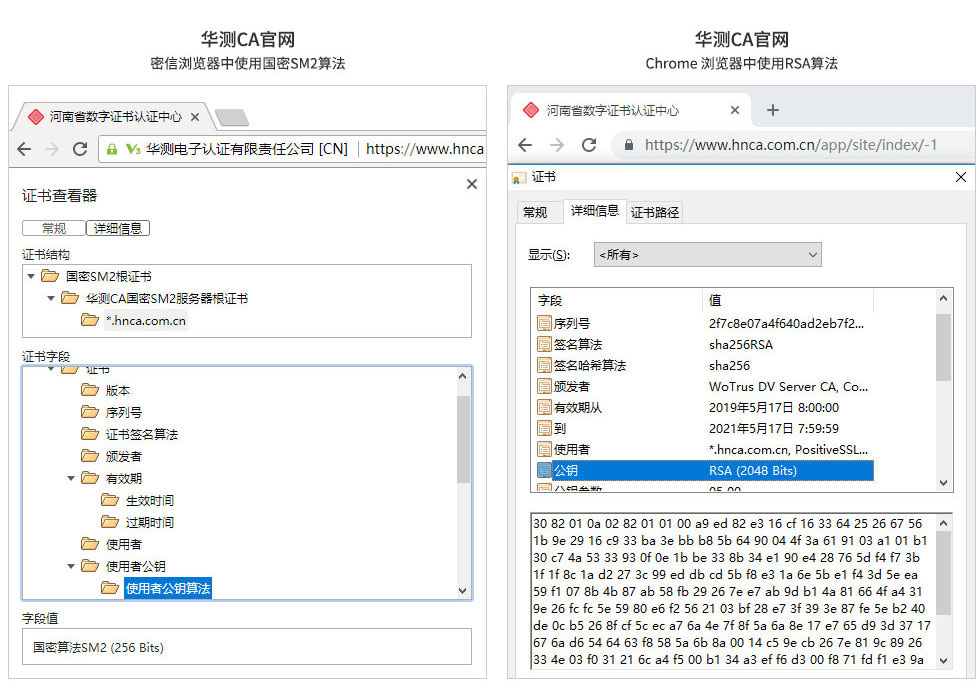Viewport: 980px width, 700px height.
Task: Click Chrome address bar URL
Action: click(791, 145)
